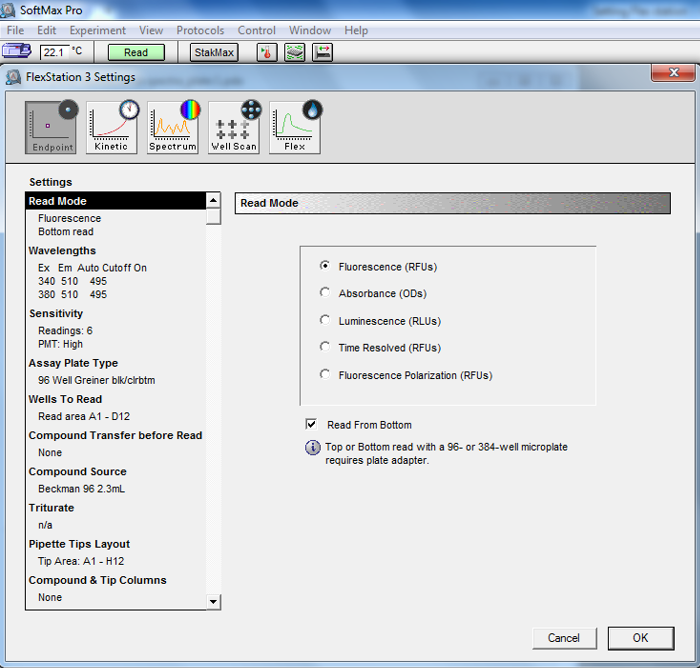The image size is (700, 668).
Task: Select Compound Transfer before Read setting
Action: click(x=115, y=435)
